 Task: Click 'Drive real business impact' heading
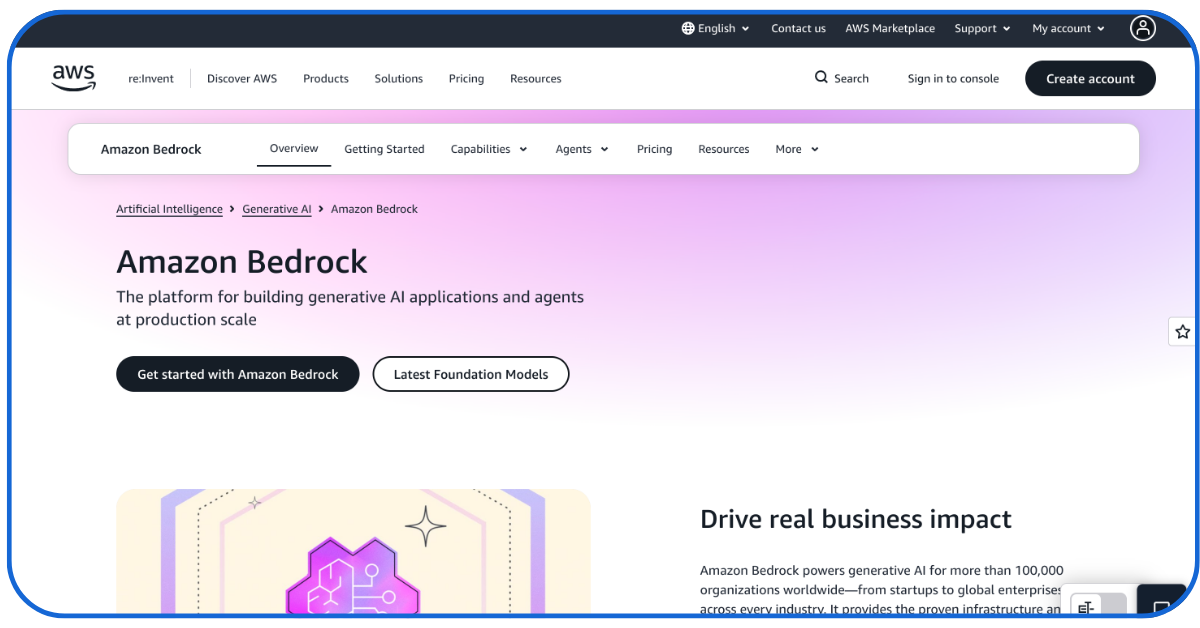click(x=856, y=519)
